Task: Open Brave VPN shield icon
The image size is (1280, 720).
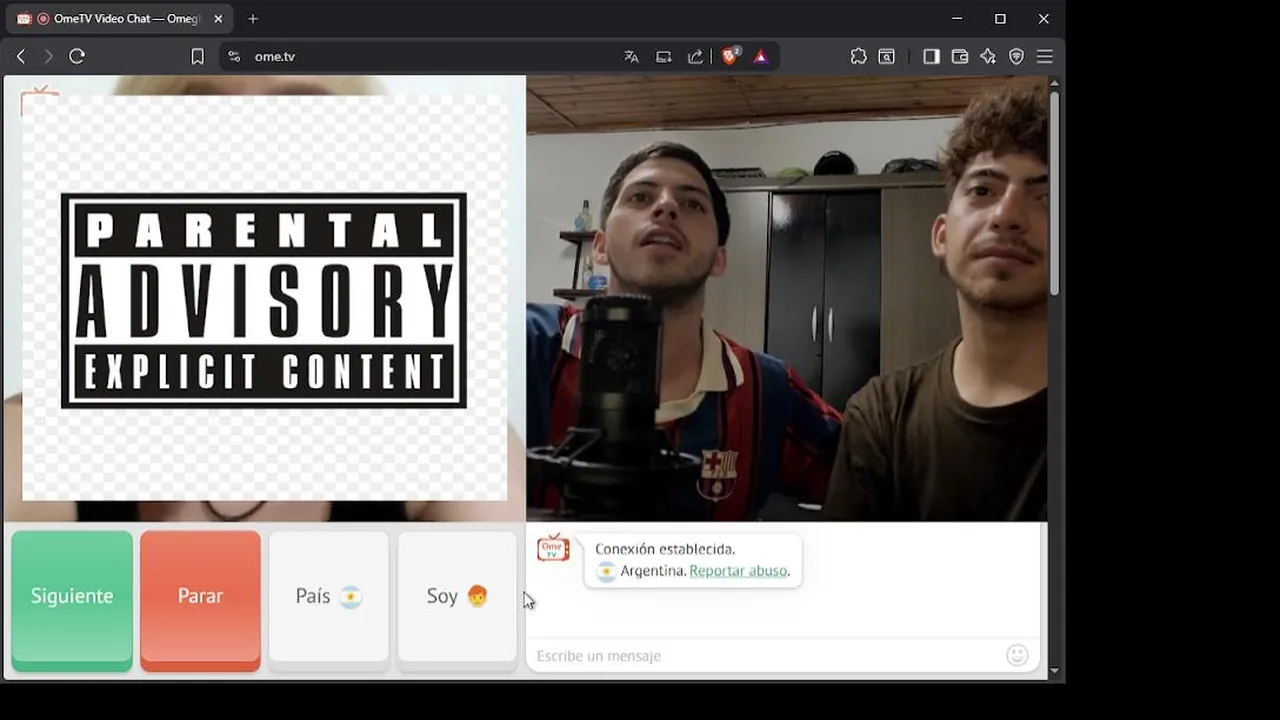Action: [1017, 57]
